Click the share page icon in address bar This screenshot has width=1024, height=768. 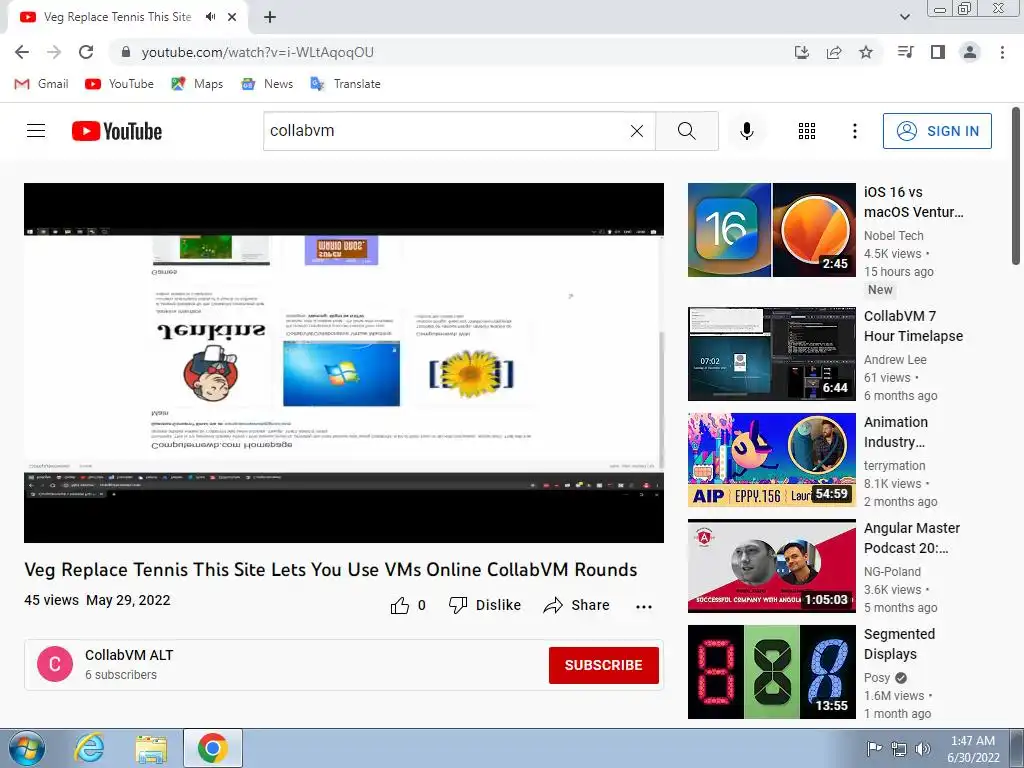pyautogui.click(x=834, y=52)
